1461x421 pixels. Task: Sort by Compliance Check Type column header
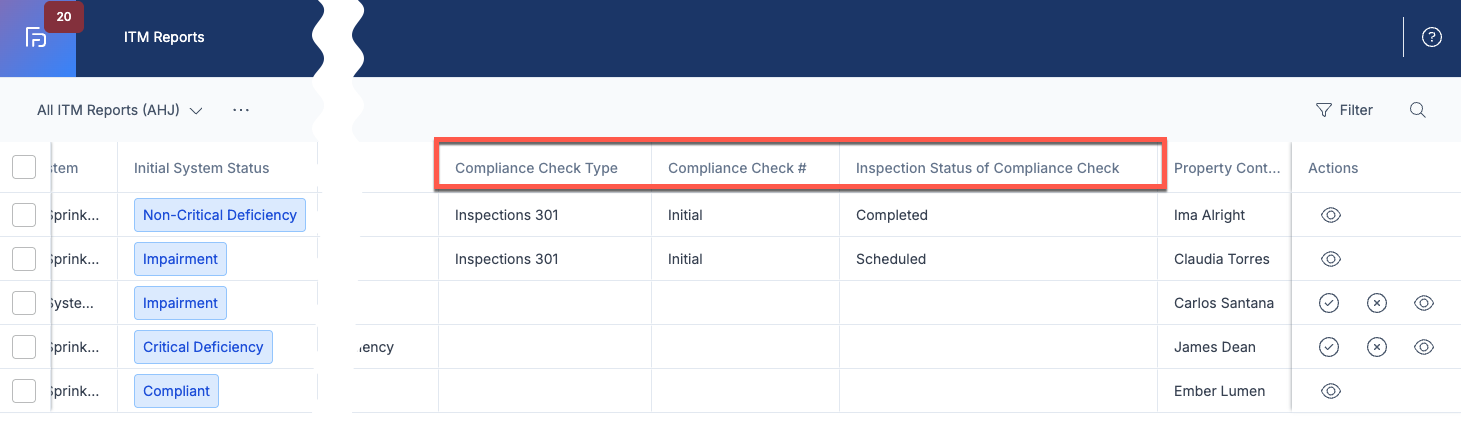pos(536,168)
